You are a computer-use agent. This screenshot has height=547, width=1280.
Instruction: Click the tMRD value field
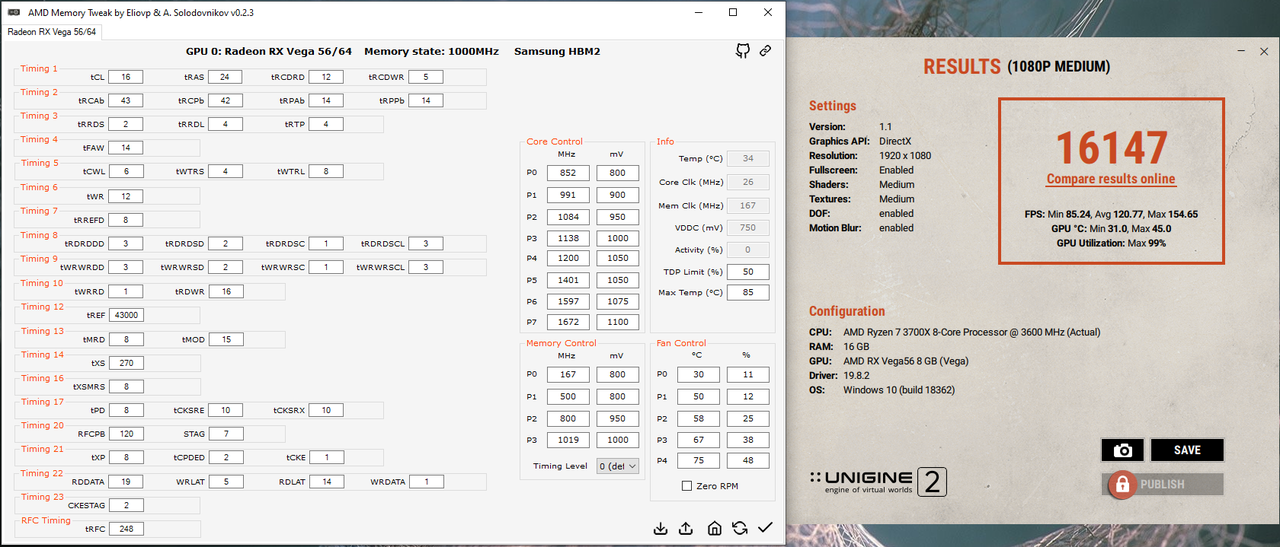coord(126,339)
